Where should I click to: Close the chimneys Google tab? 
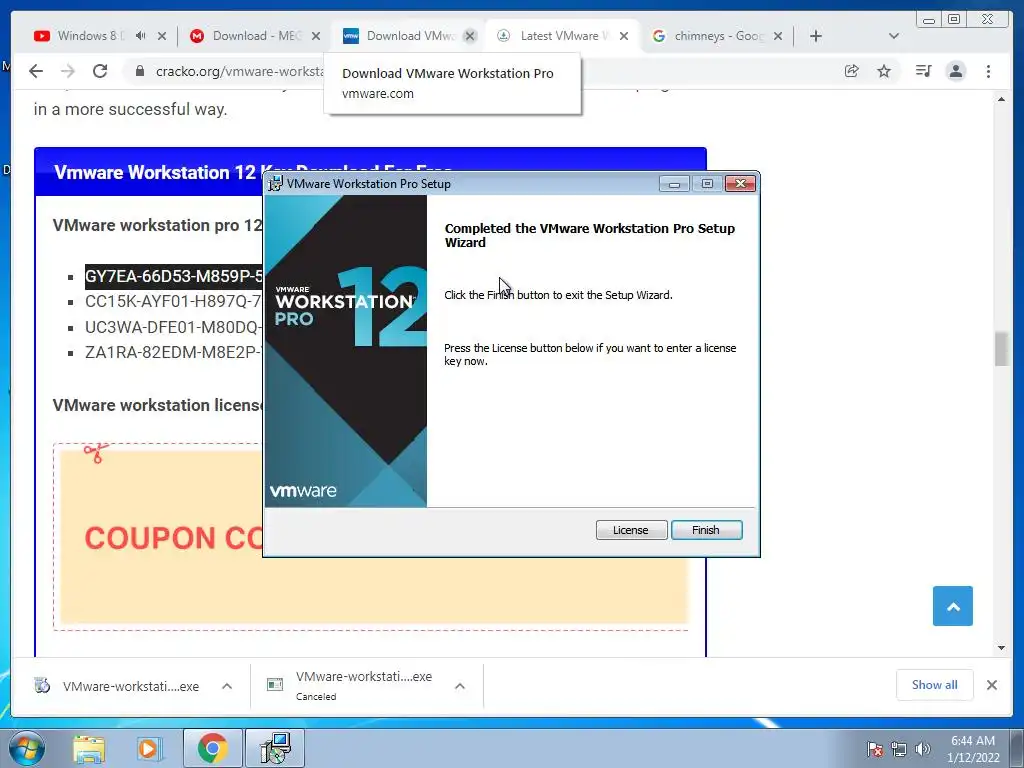pyautogui.click(x=778, y=37)
